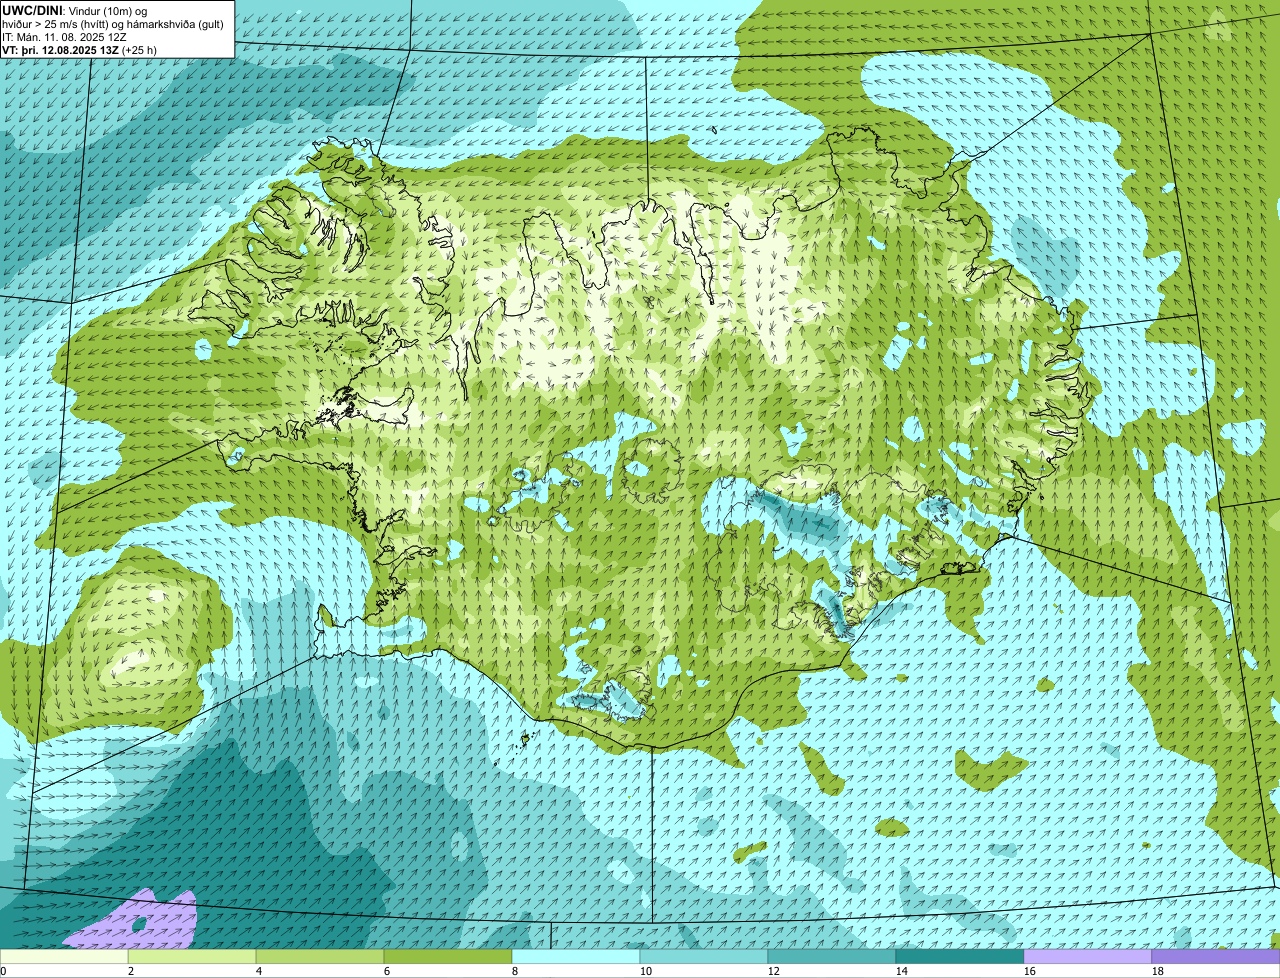
Task: Click the "IT: Mán. 11. 08. 2025 12Z" text
Action: (64, 37)
